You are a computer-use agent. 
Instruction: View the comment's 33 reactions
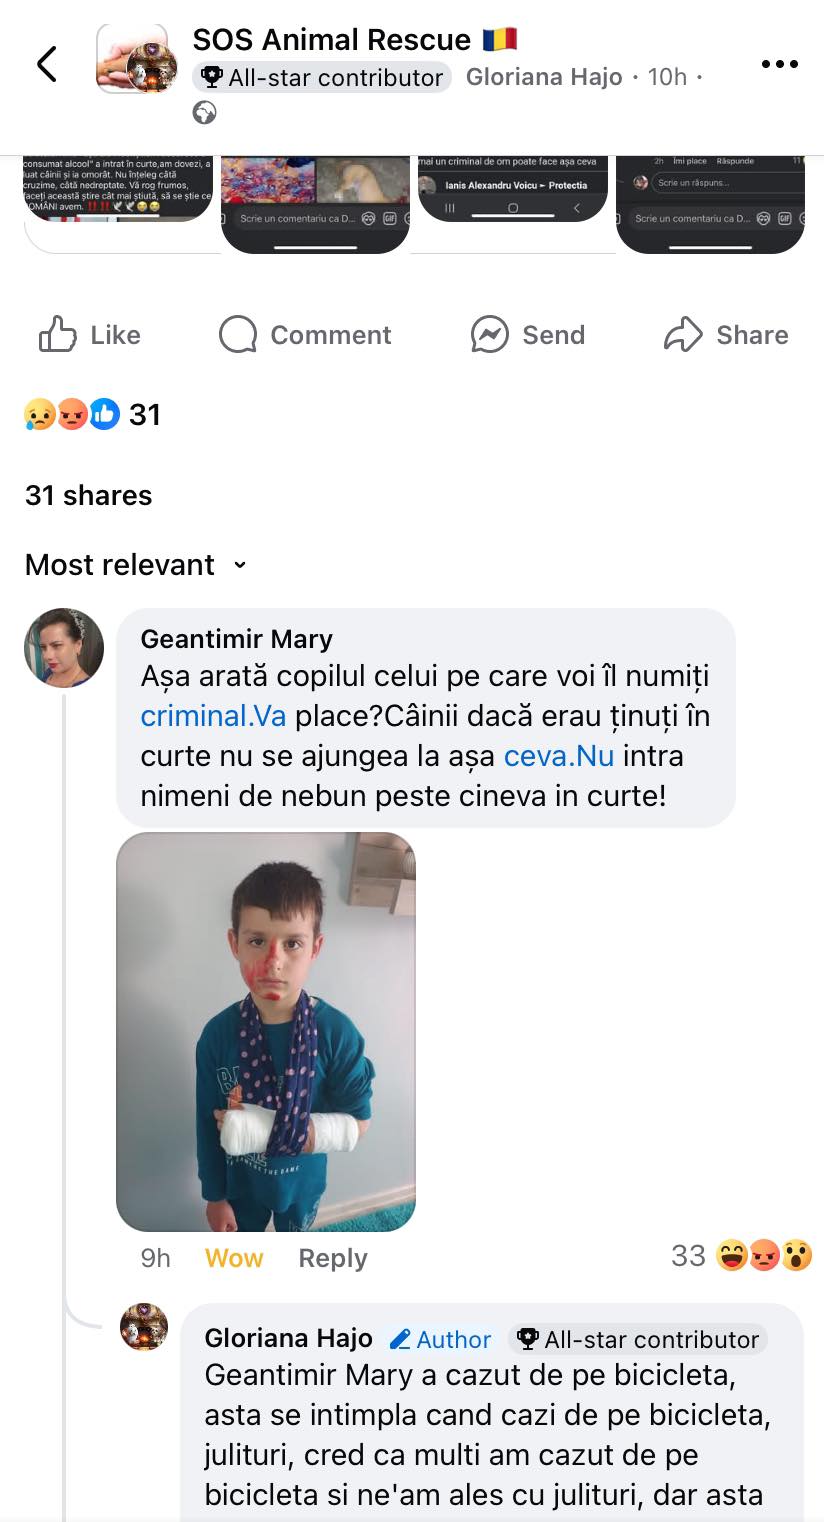coord(742,1255)
